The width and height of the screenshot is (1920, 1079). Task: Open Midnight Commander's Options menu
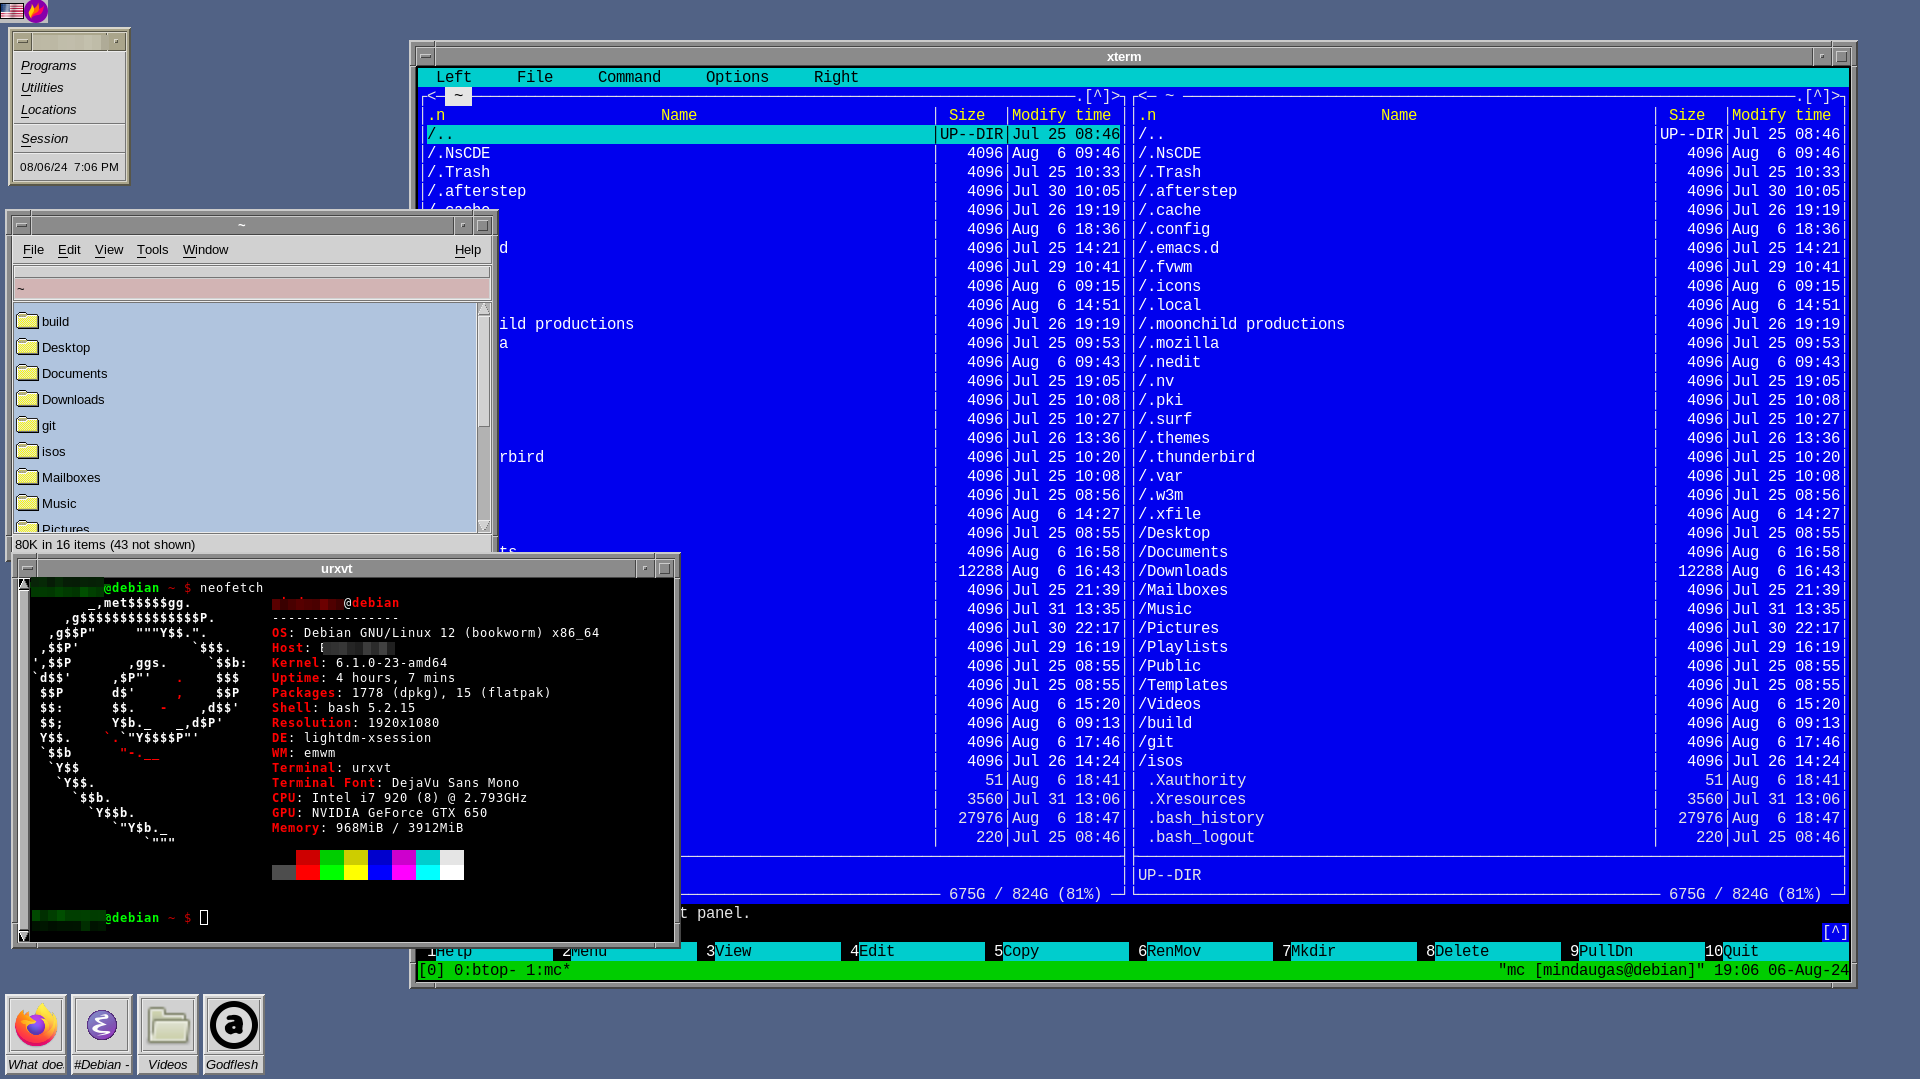(737, 77)
